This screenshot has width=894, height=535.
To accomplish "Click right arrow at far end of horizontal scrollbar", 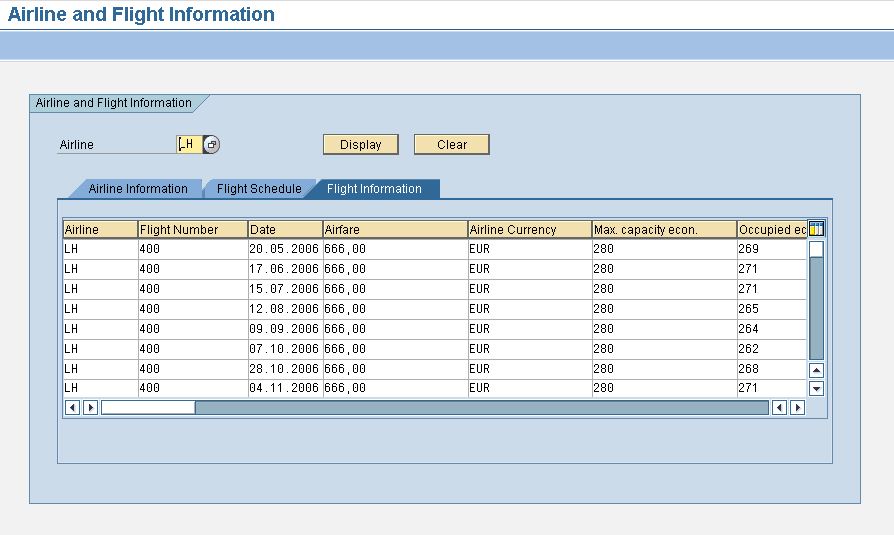I will [798, 407].
